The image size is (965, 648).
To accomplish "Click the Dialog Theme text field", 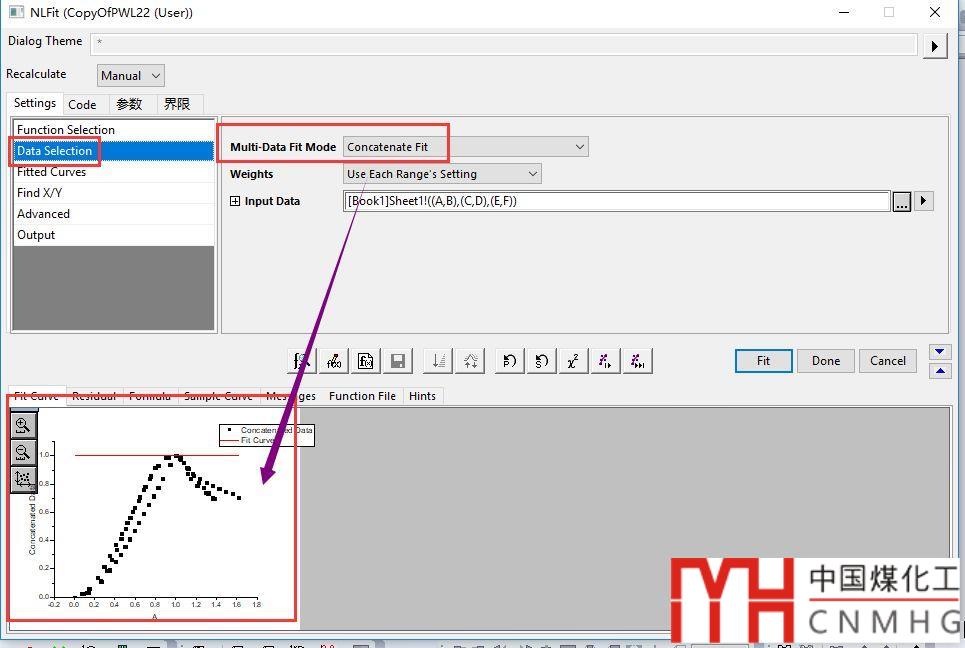I will point(503,43).
